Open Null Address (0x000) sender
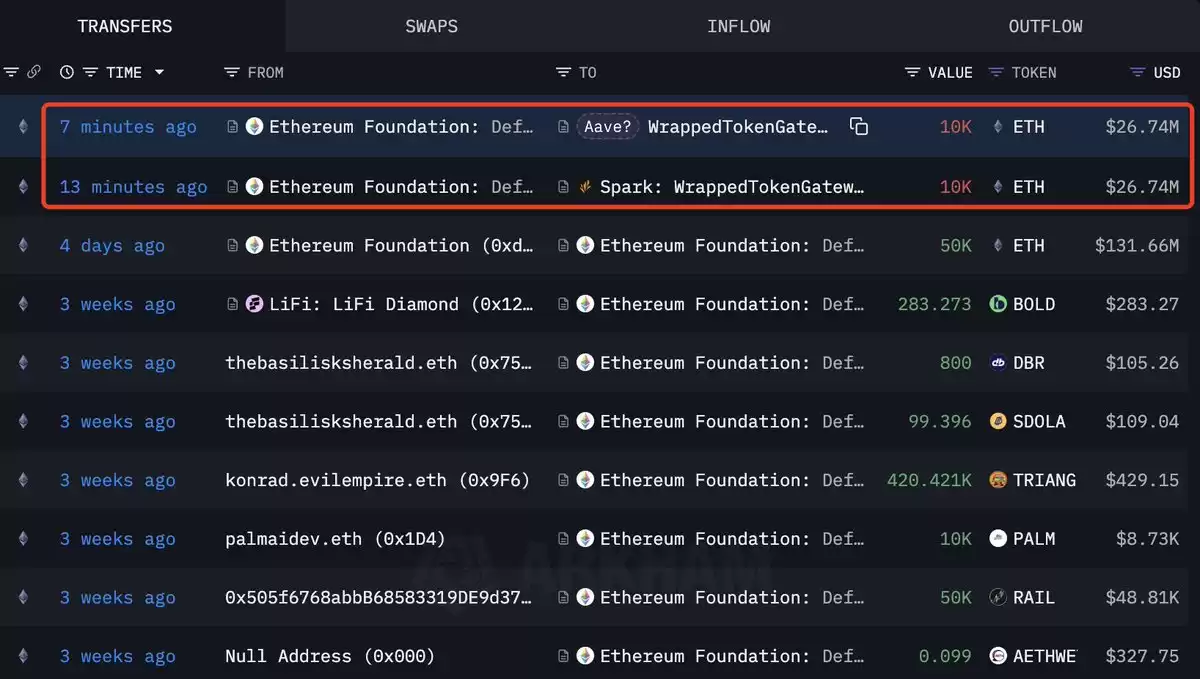The height and width of the screenshot is (679, 1200). (x=330, y=657)
